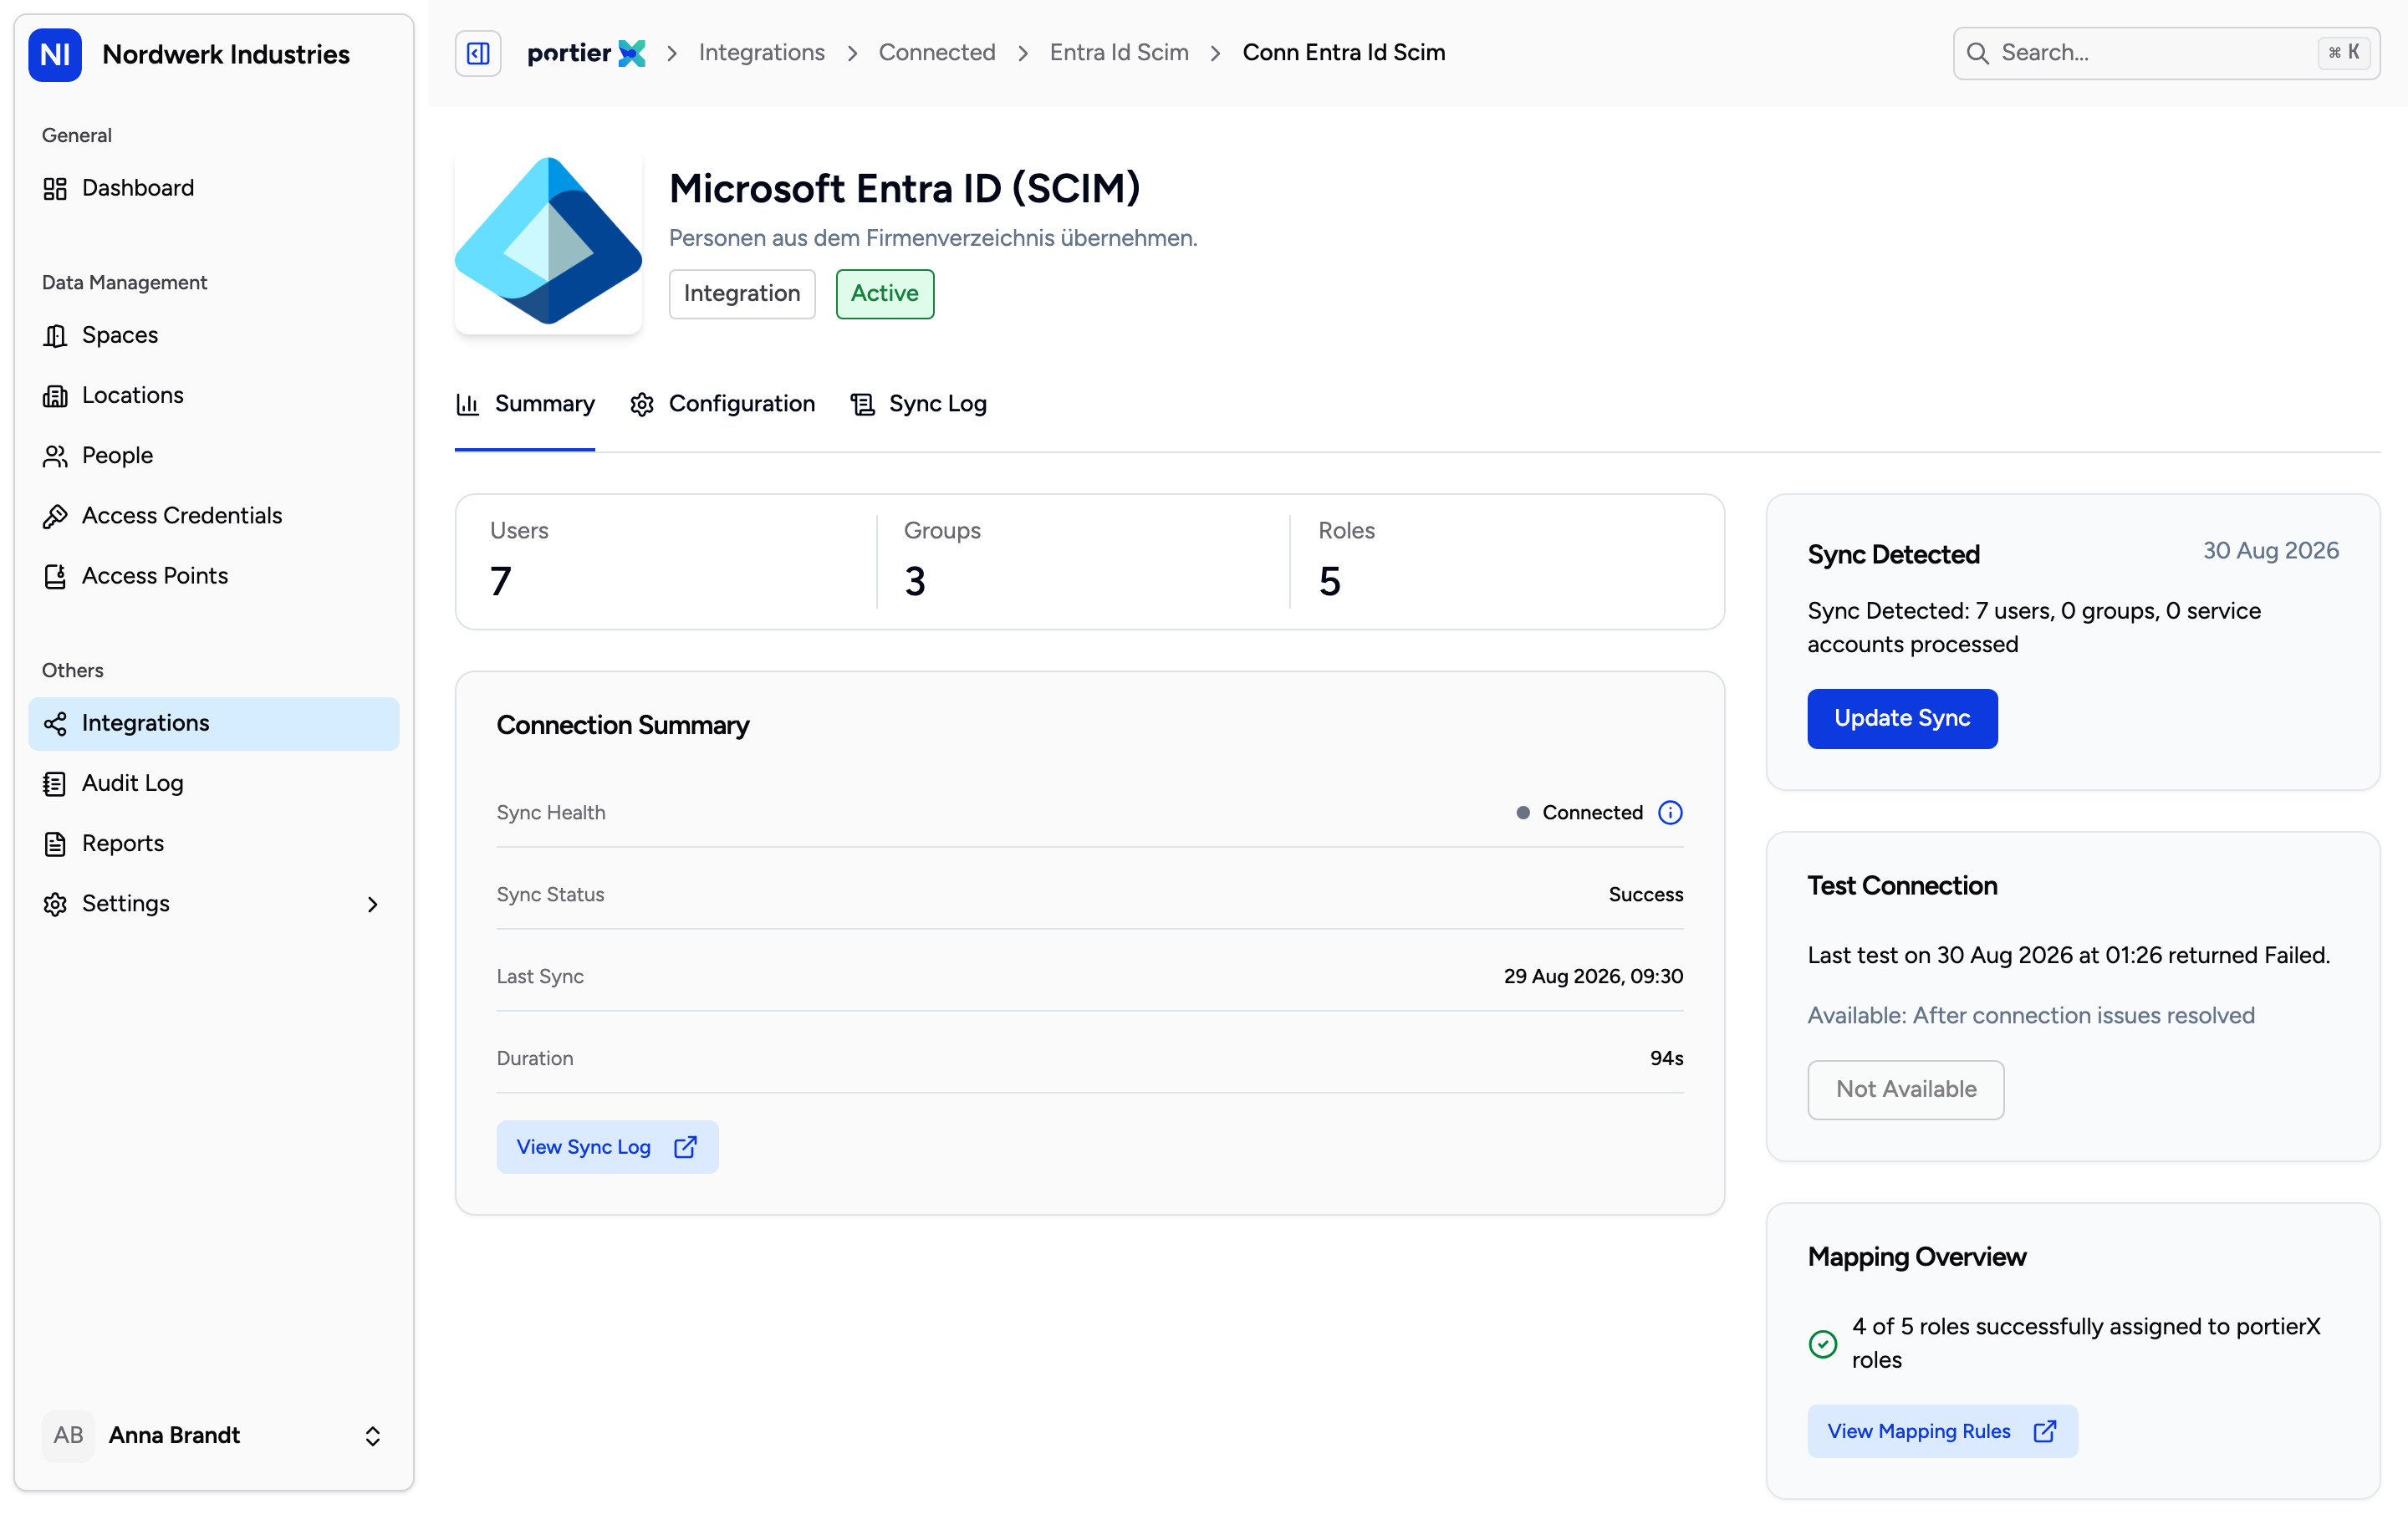Click the portier X logo
This screenshot has height=1540, width=2408.
coord(586,53)
